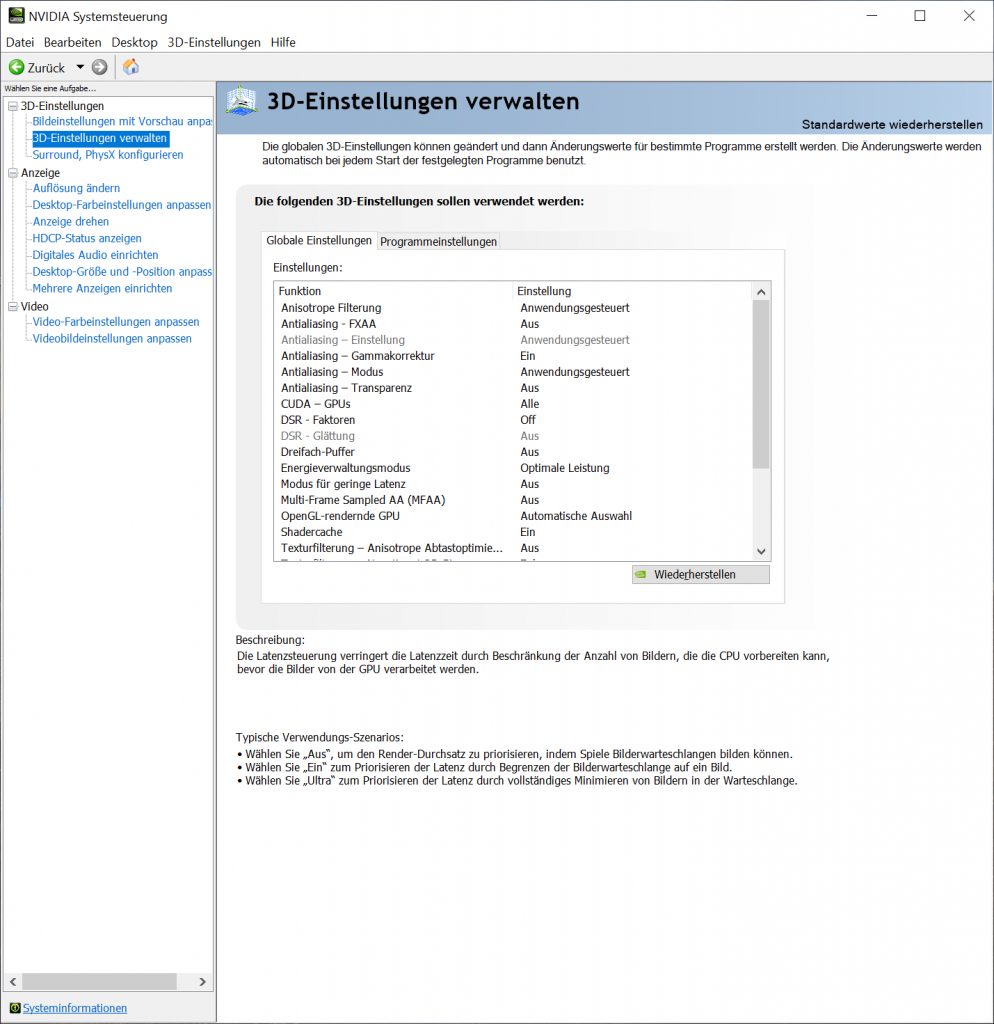Click the settings list scroll up arrow
The width and height of the screenshot is (994, 1024).
point(761,292)
